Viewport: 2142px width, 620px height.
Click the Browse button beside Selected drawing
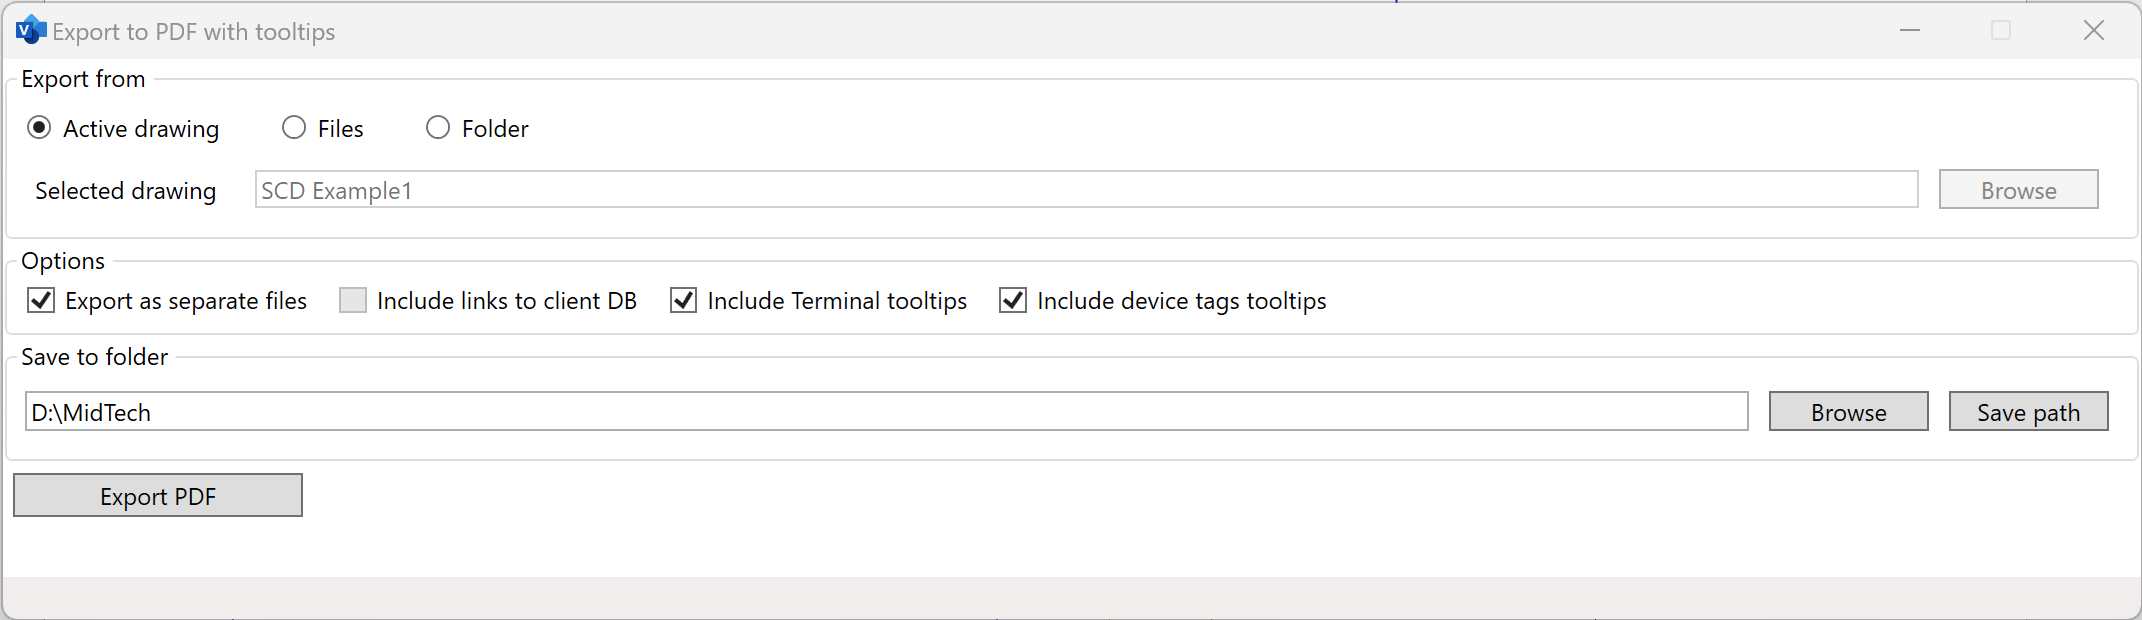click(2018, 190)
